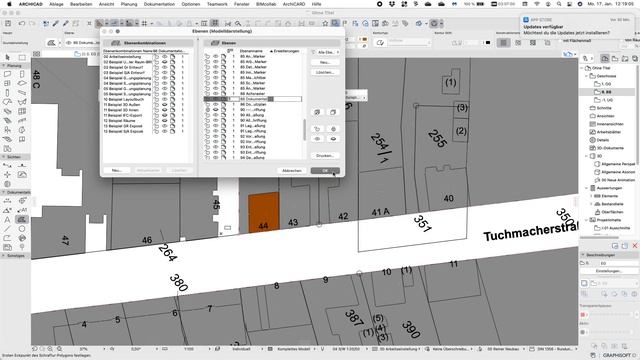Screen dimensions: 640x360
Task: Click Abbrechen in Ebenen dialog
Action: click(x=292, y=171)
